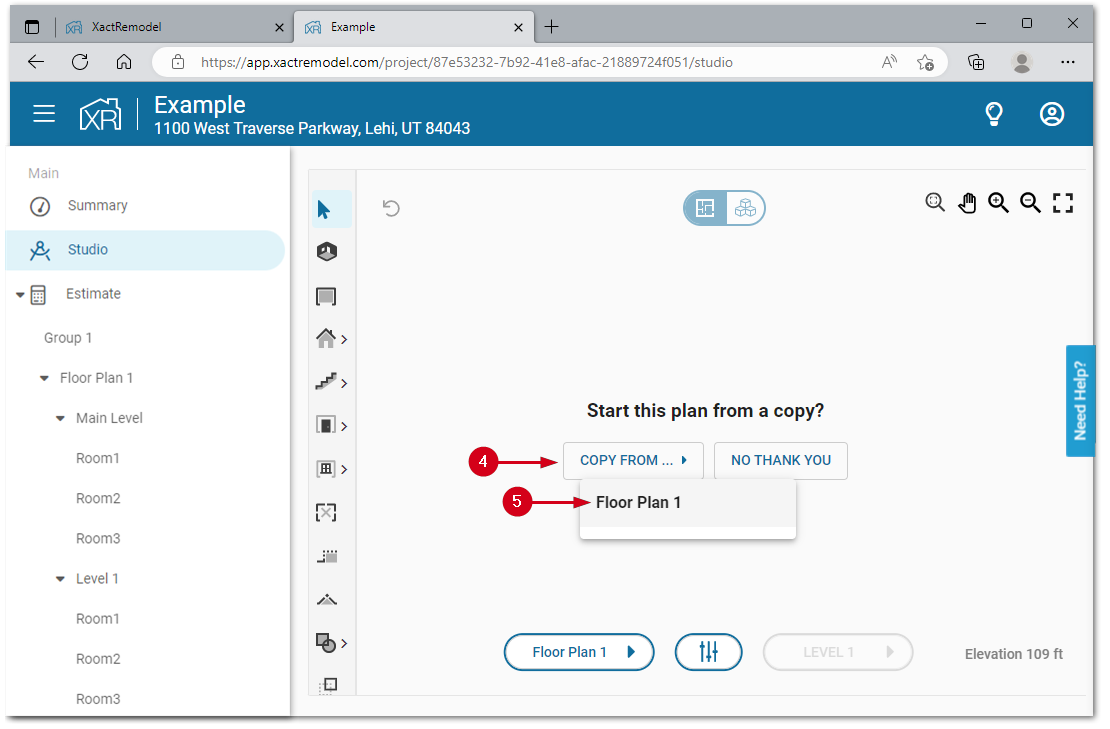Choose Floor Plan 1 from the popup menu
Viewport: 1110px width, 729px height.
click(x=638, y=503)
